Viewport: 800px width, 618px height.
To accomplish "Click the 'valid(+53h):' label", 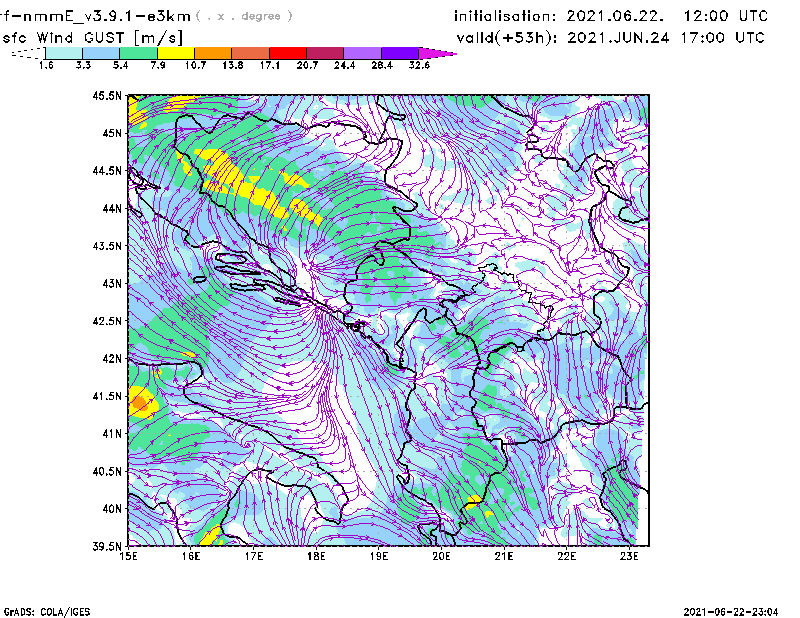I will (x=506, y=38).
